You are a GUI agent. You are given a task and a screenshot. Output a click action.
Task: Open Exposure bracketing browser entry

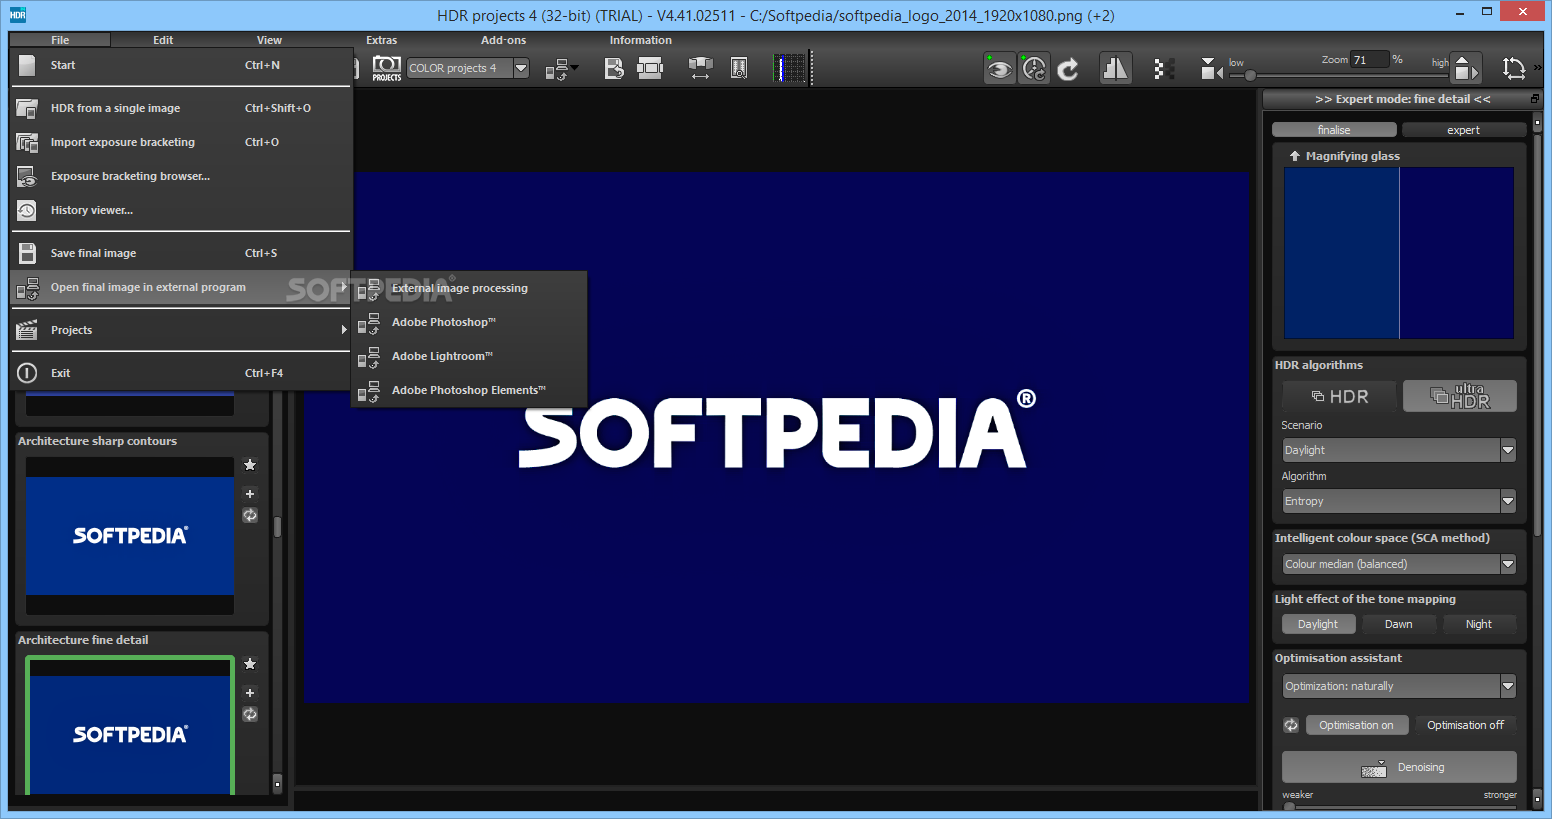181,176
